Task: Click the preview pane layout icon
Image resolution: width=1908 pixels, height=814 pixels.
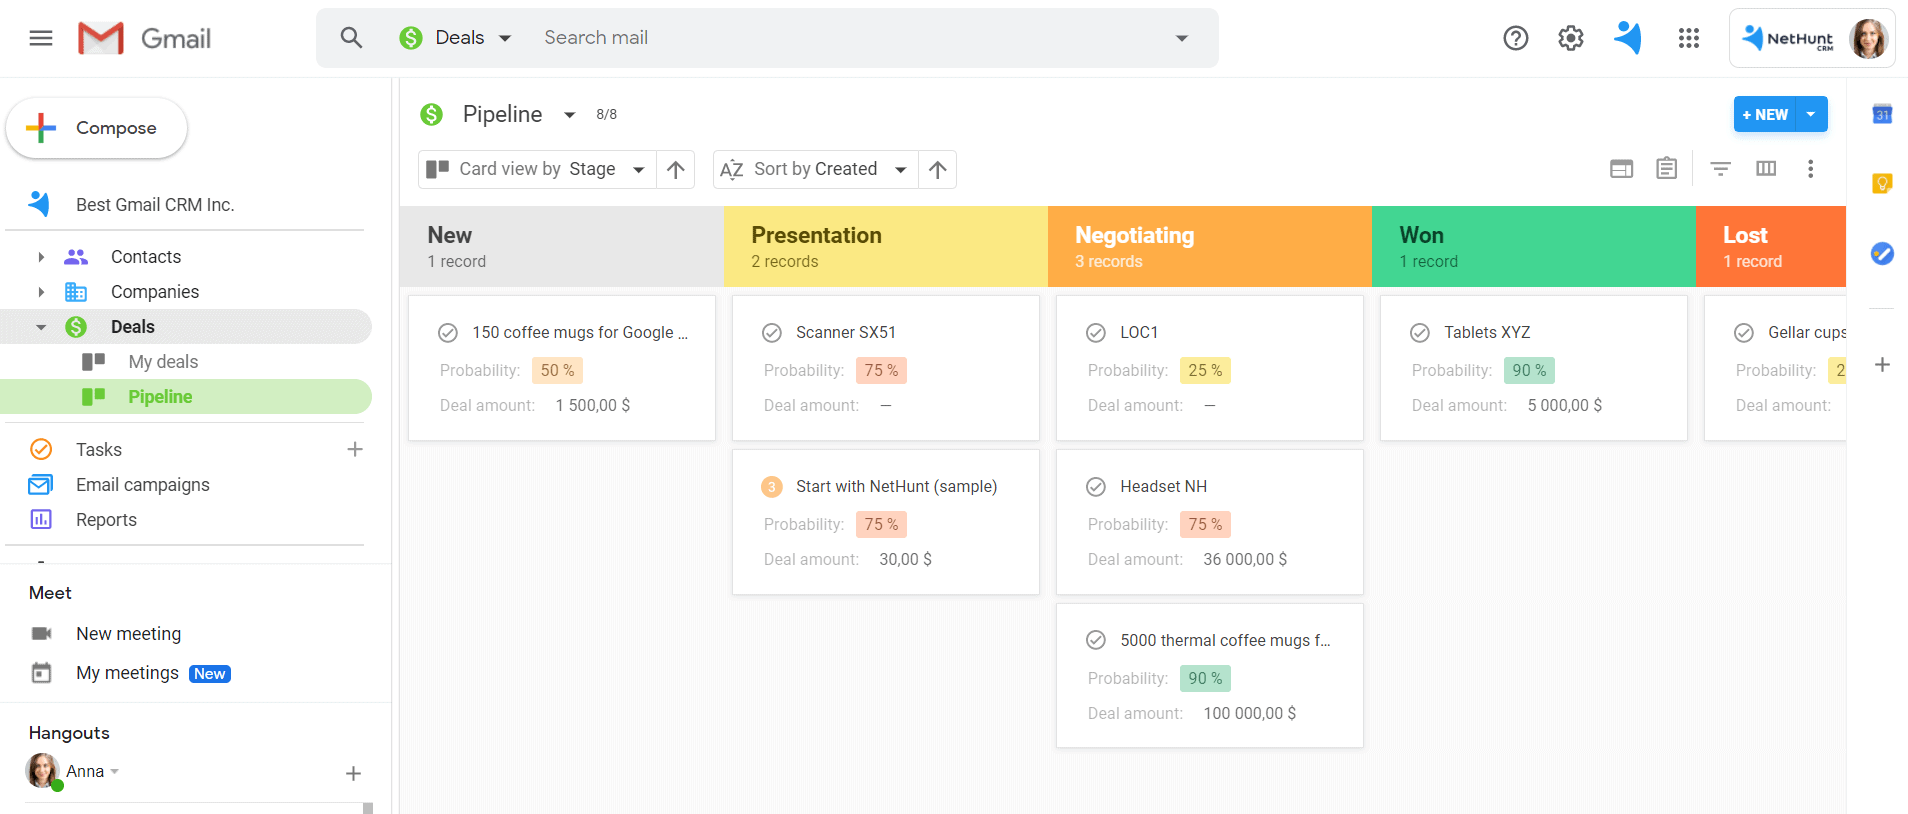Action: tap(1622, 169)
